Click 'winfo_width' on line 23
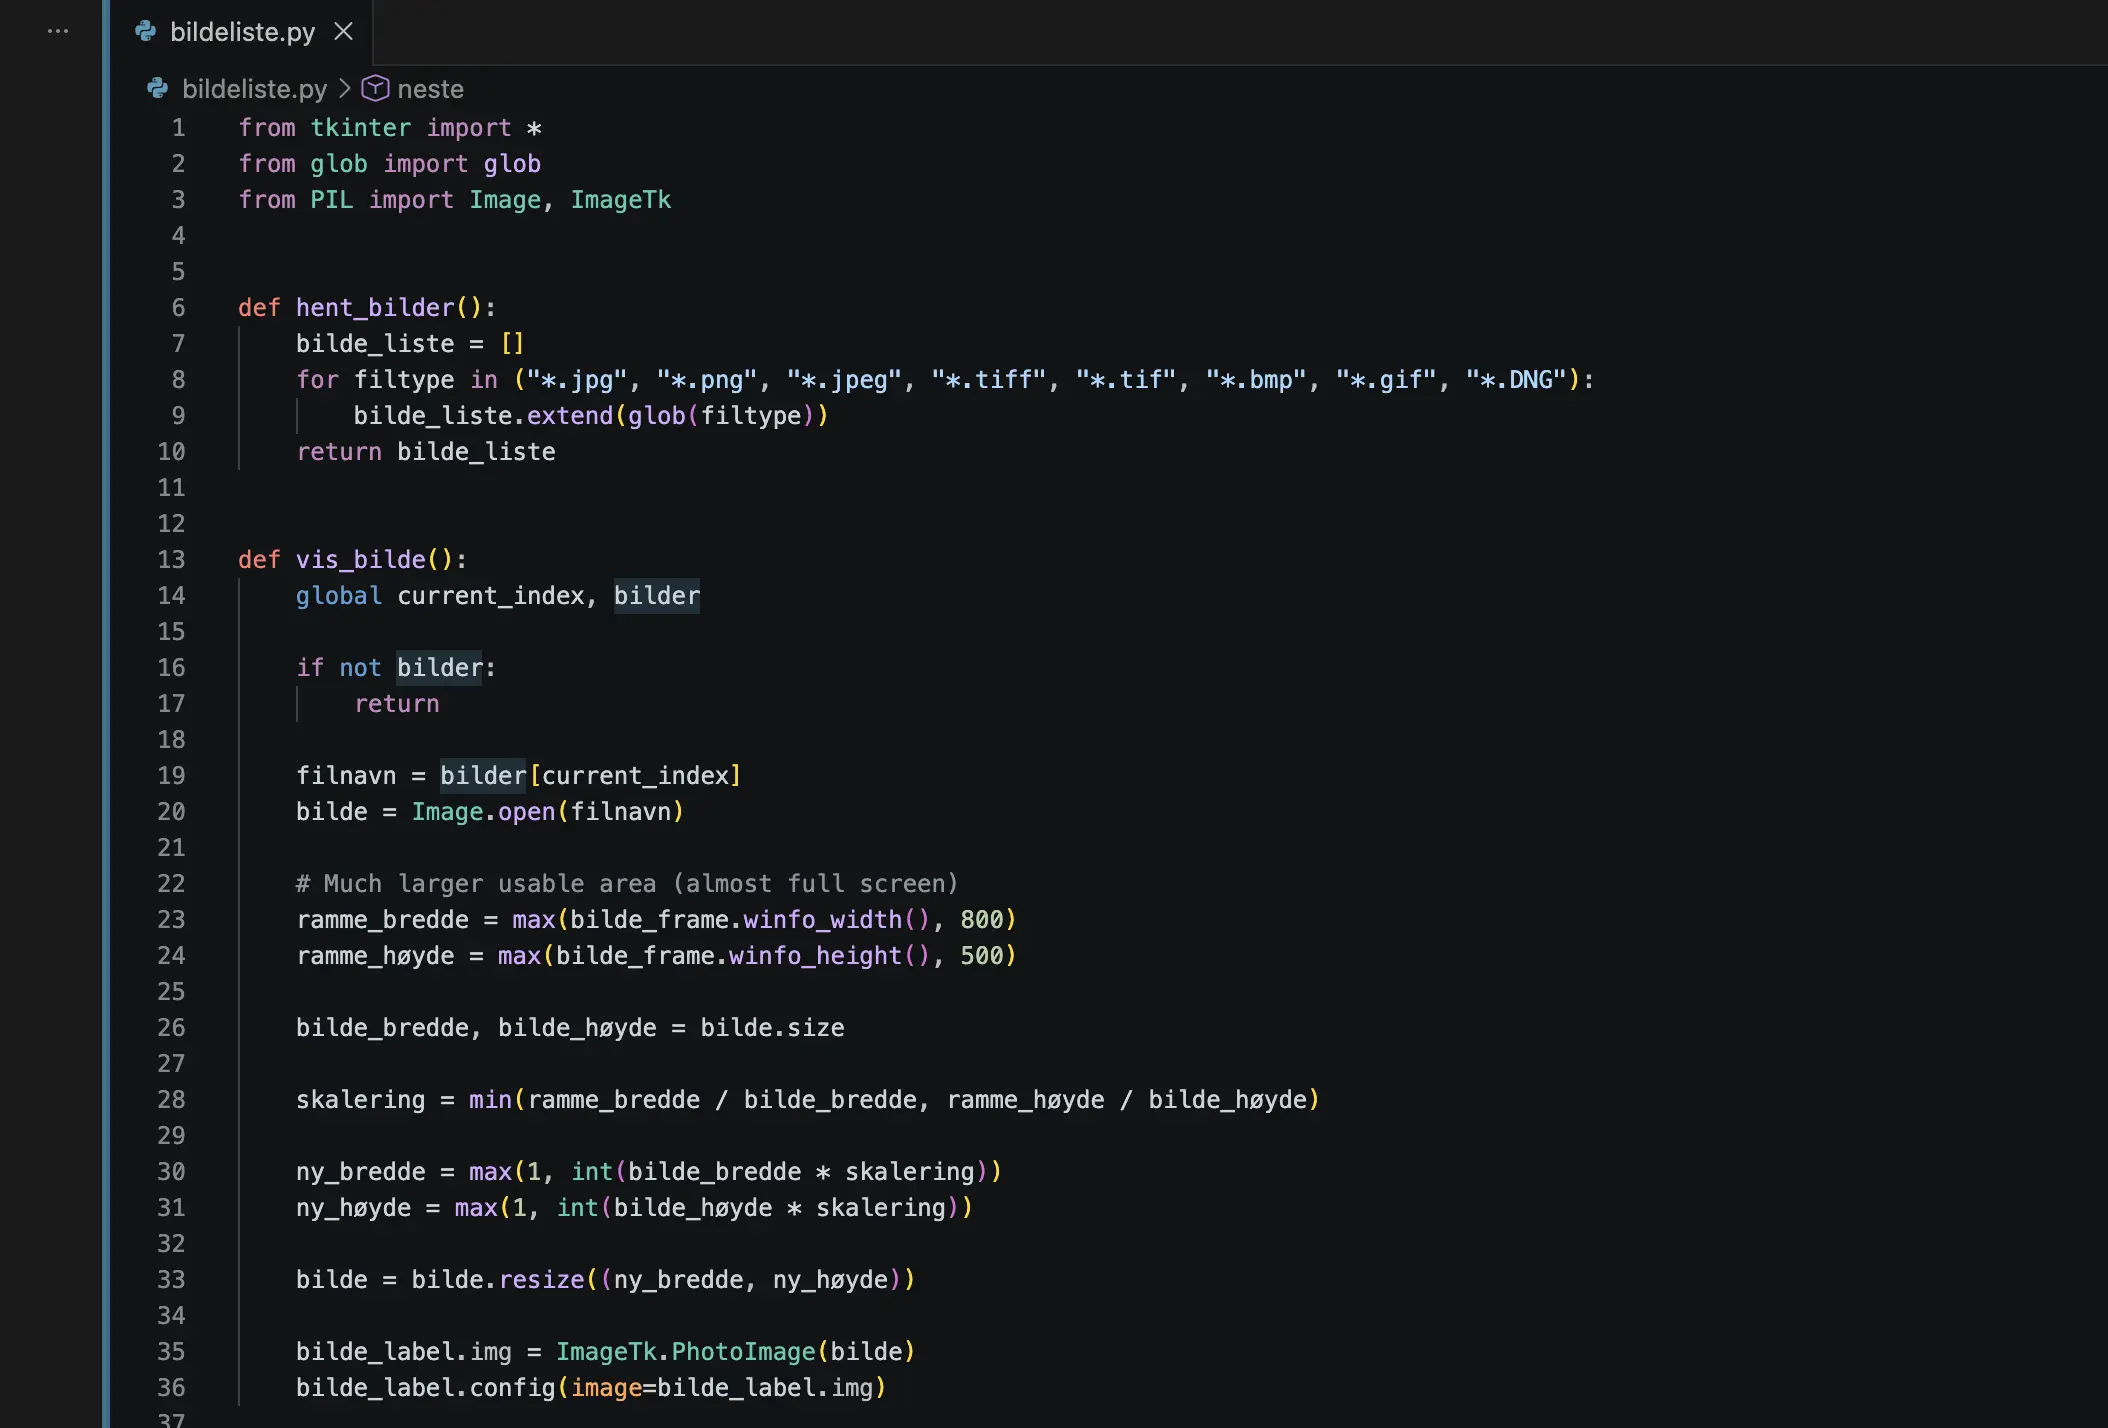 (x=823, y=920)
